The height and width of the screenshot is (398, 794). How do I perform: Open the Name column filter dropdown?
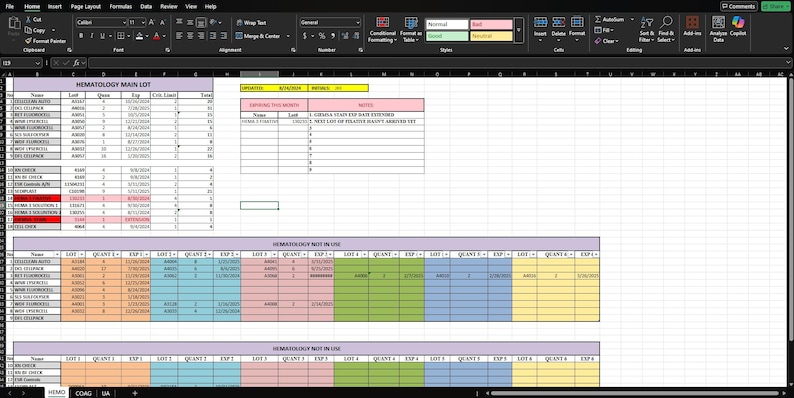click(x=57, y=254)
